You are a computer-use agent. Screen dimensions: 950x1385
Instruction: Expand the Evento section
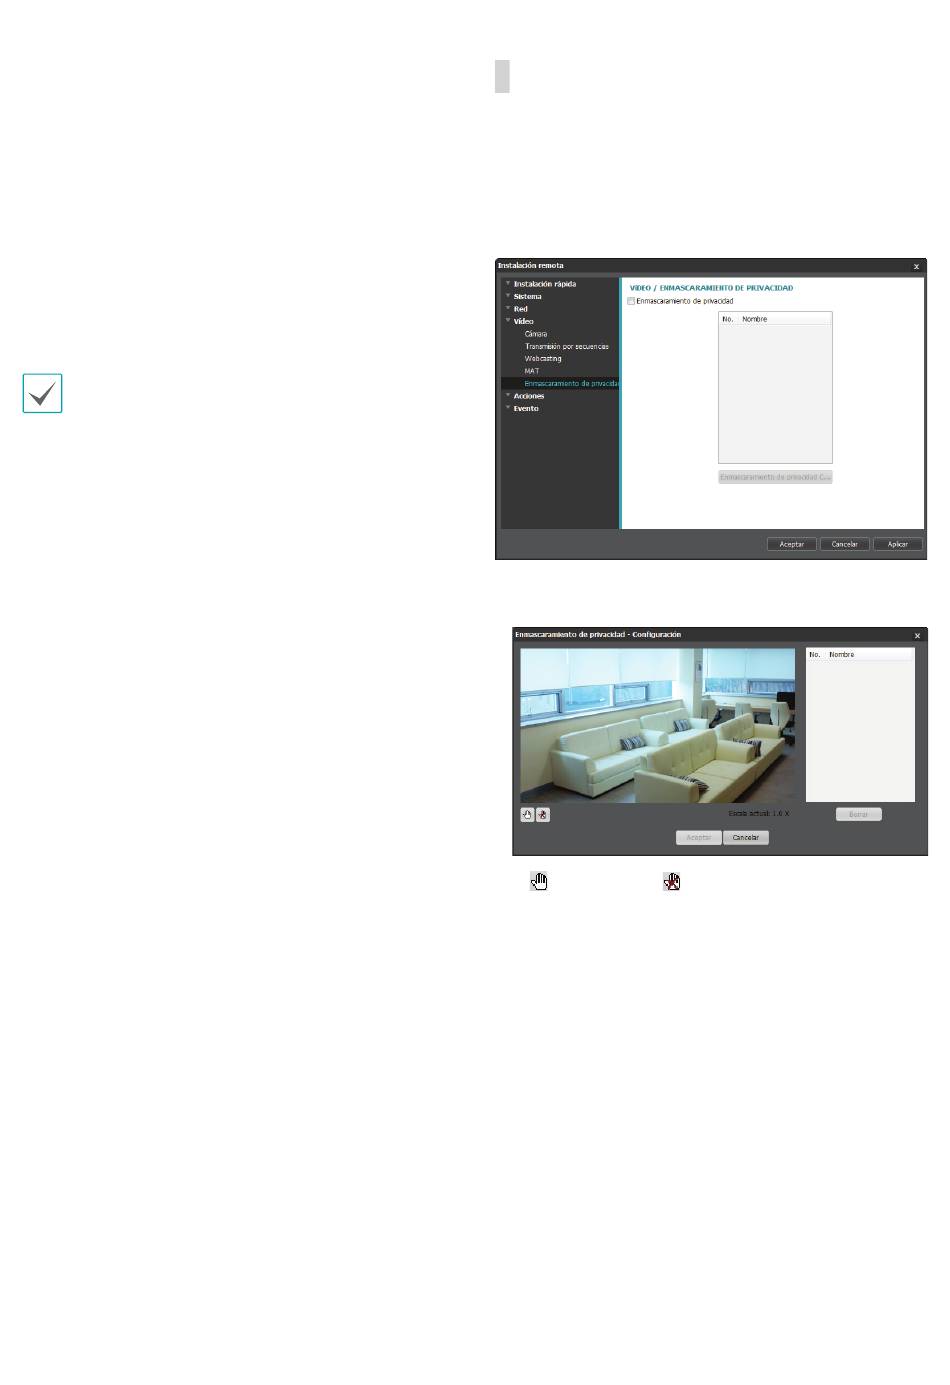(508, 408)
